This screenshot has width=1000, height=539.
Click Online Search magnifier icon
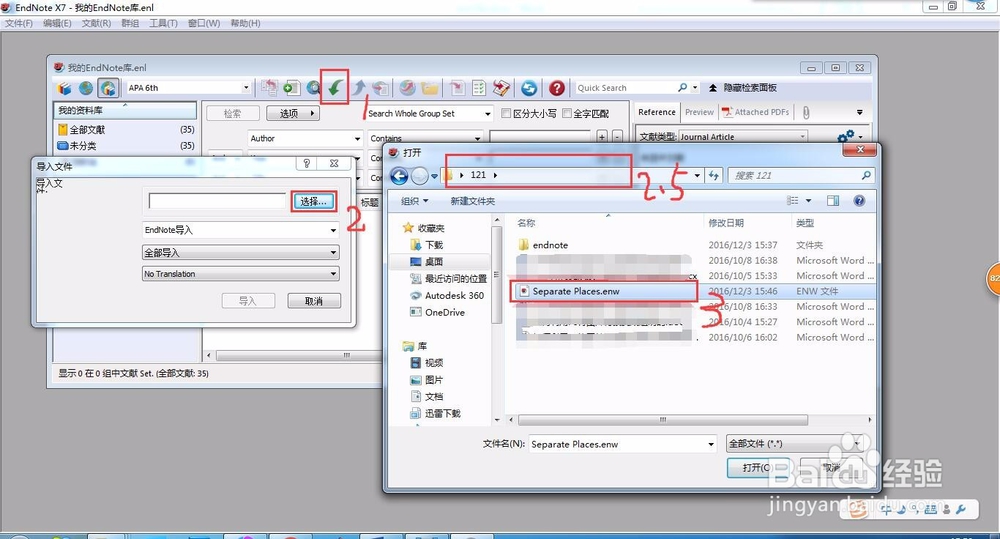tap(313, 88)
